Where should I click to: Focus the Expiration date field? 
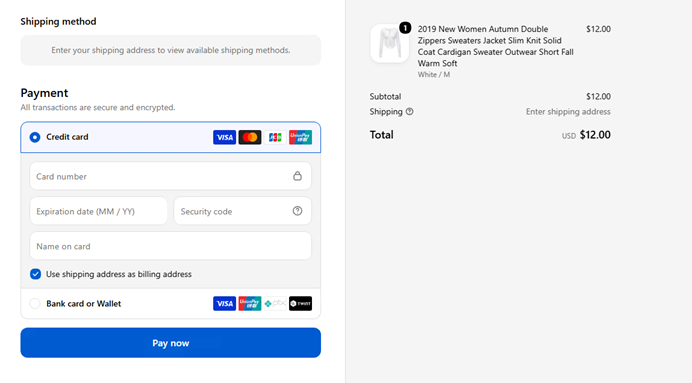98,211
